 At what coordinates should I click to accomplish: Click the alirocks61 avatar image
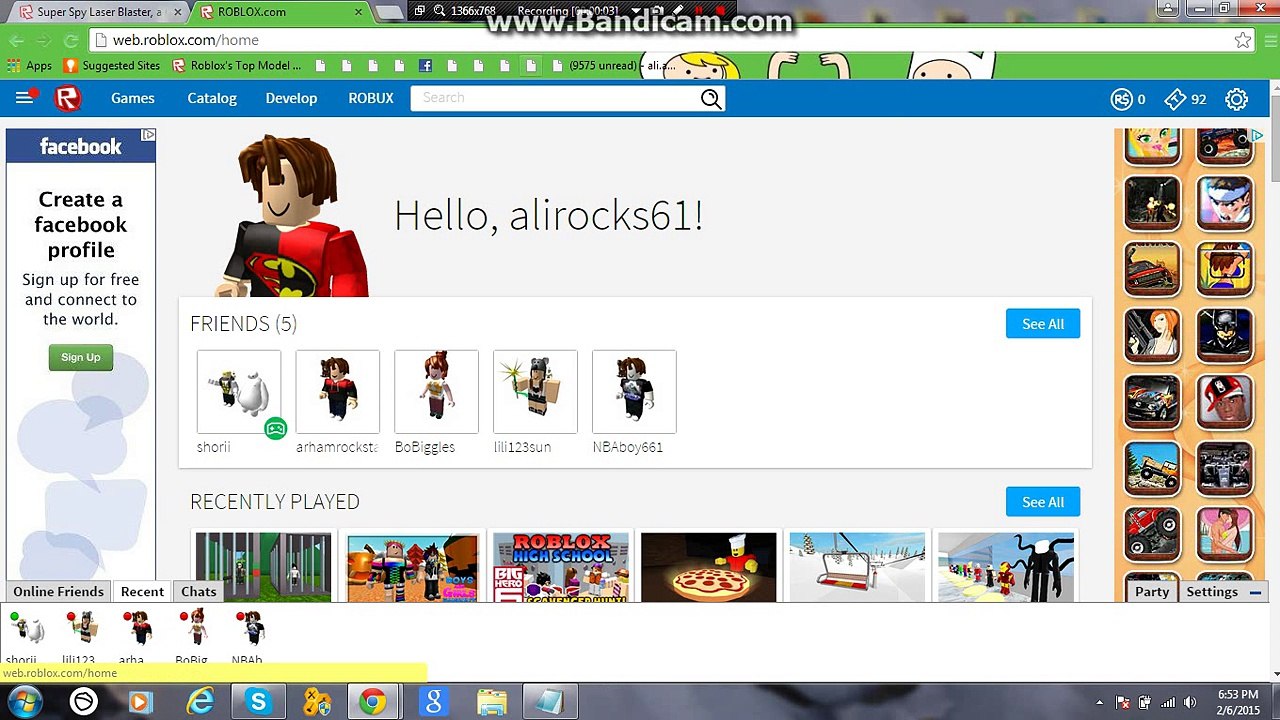click(290, 218)
